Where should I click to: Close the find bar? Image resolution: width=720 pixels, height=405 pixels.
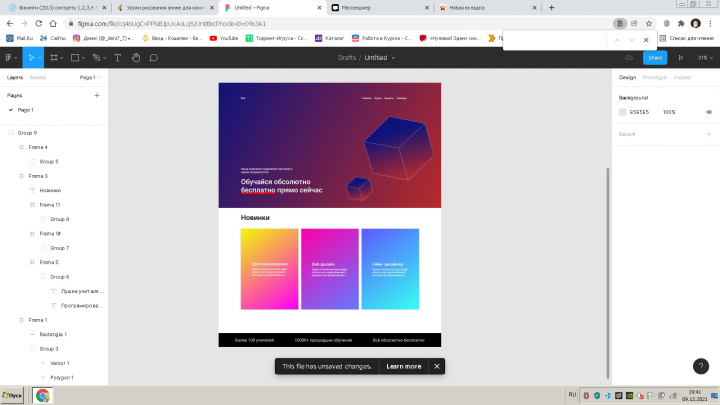click(x=646, y=40)
